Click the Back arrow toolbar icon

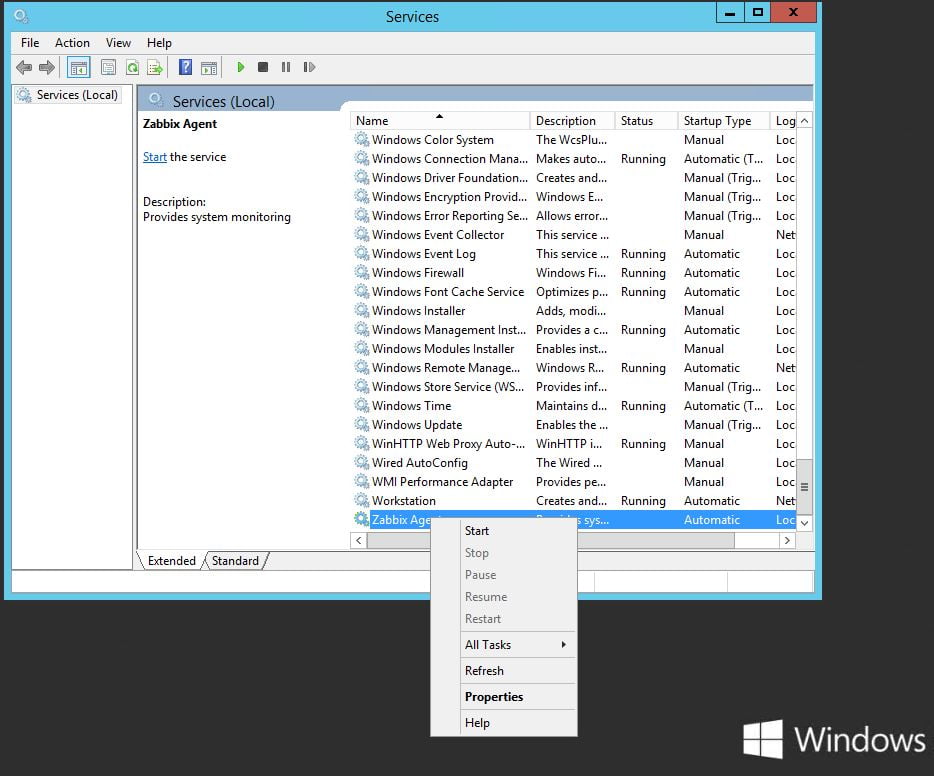point(24,67)
